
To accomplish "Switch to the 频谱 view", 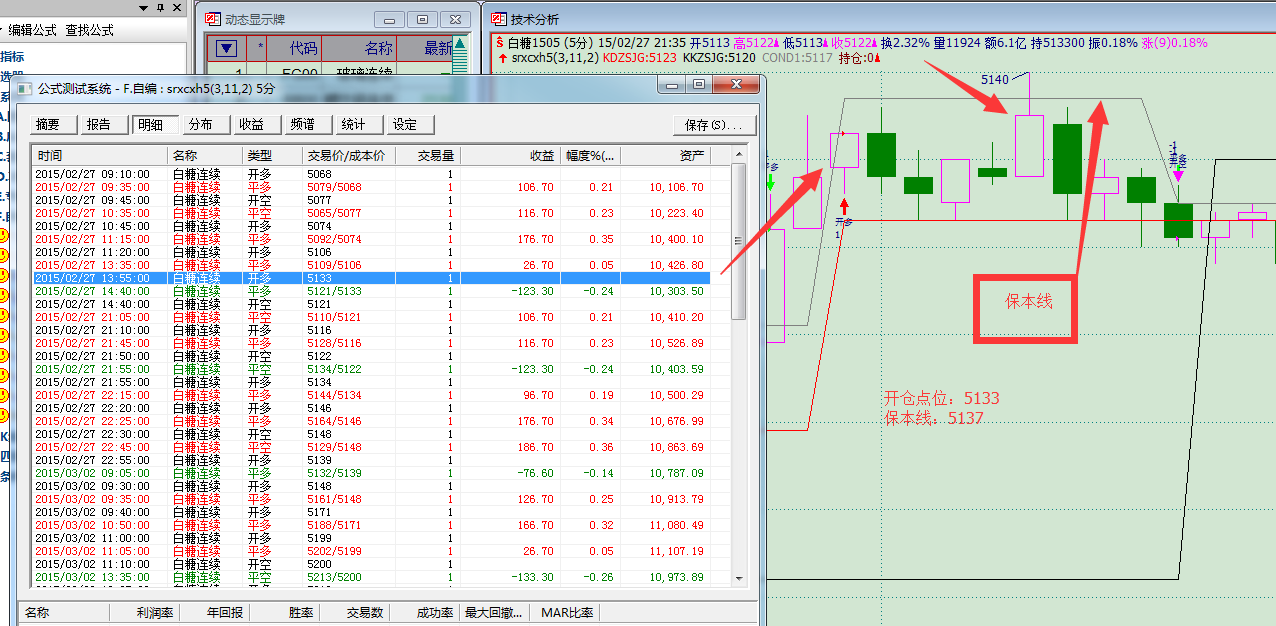I will (x=303, y=125).
